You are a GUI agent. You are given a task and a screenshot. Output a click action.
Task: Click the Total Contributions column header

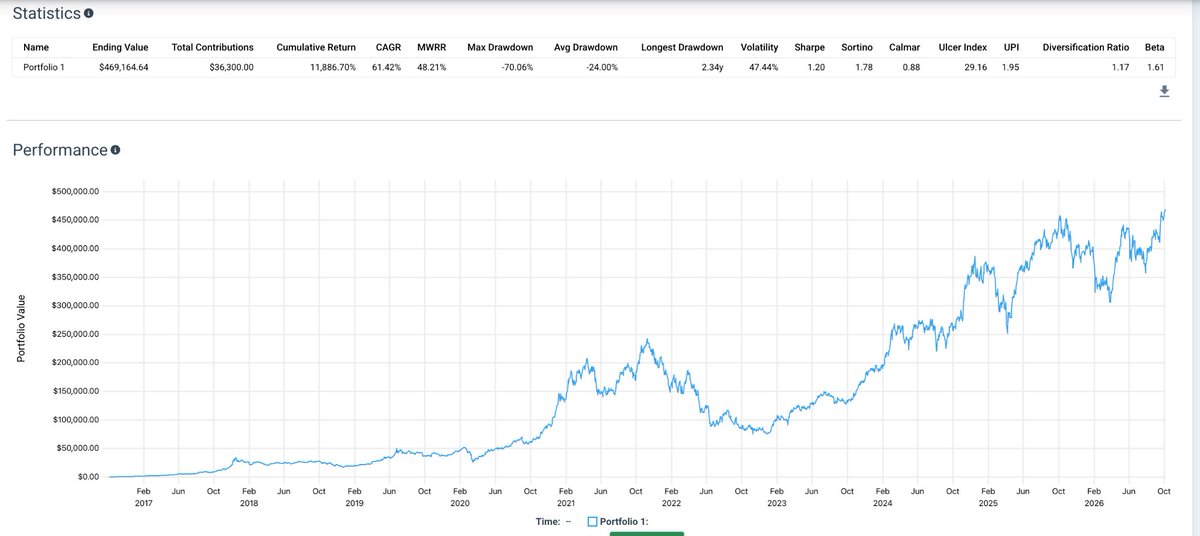[x=213, y=47]
